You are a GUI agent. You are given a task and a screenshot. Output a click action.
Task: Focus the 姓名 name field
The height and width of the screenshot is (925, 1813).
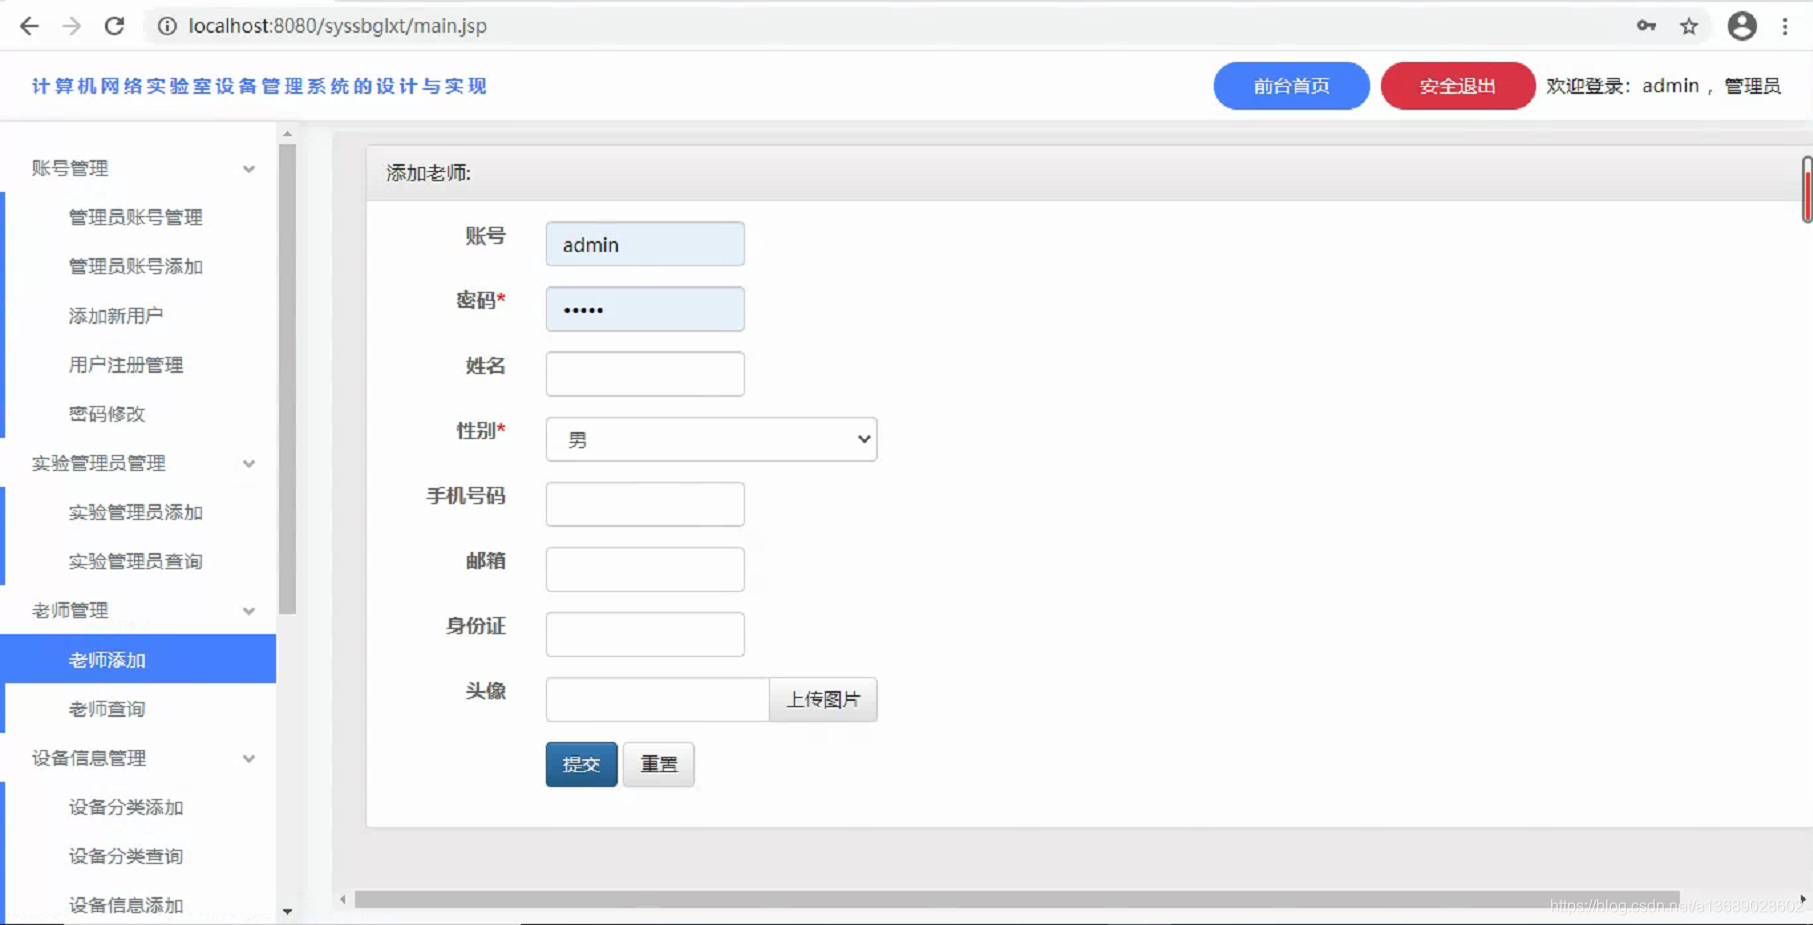pyautogui.click(x=645, y=374)
